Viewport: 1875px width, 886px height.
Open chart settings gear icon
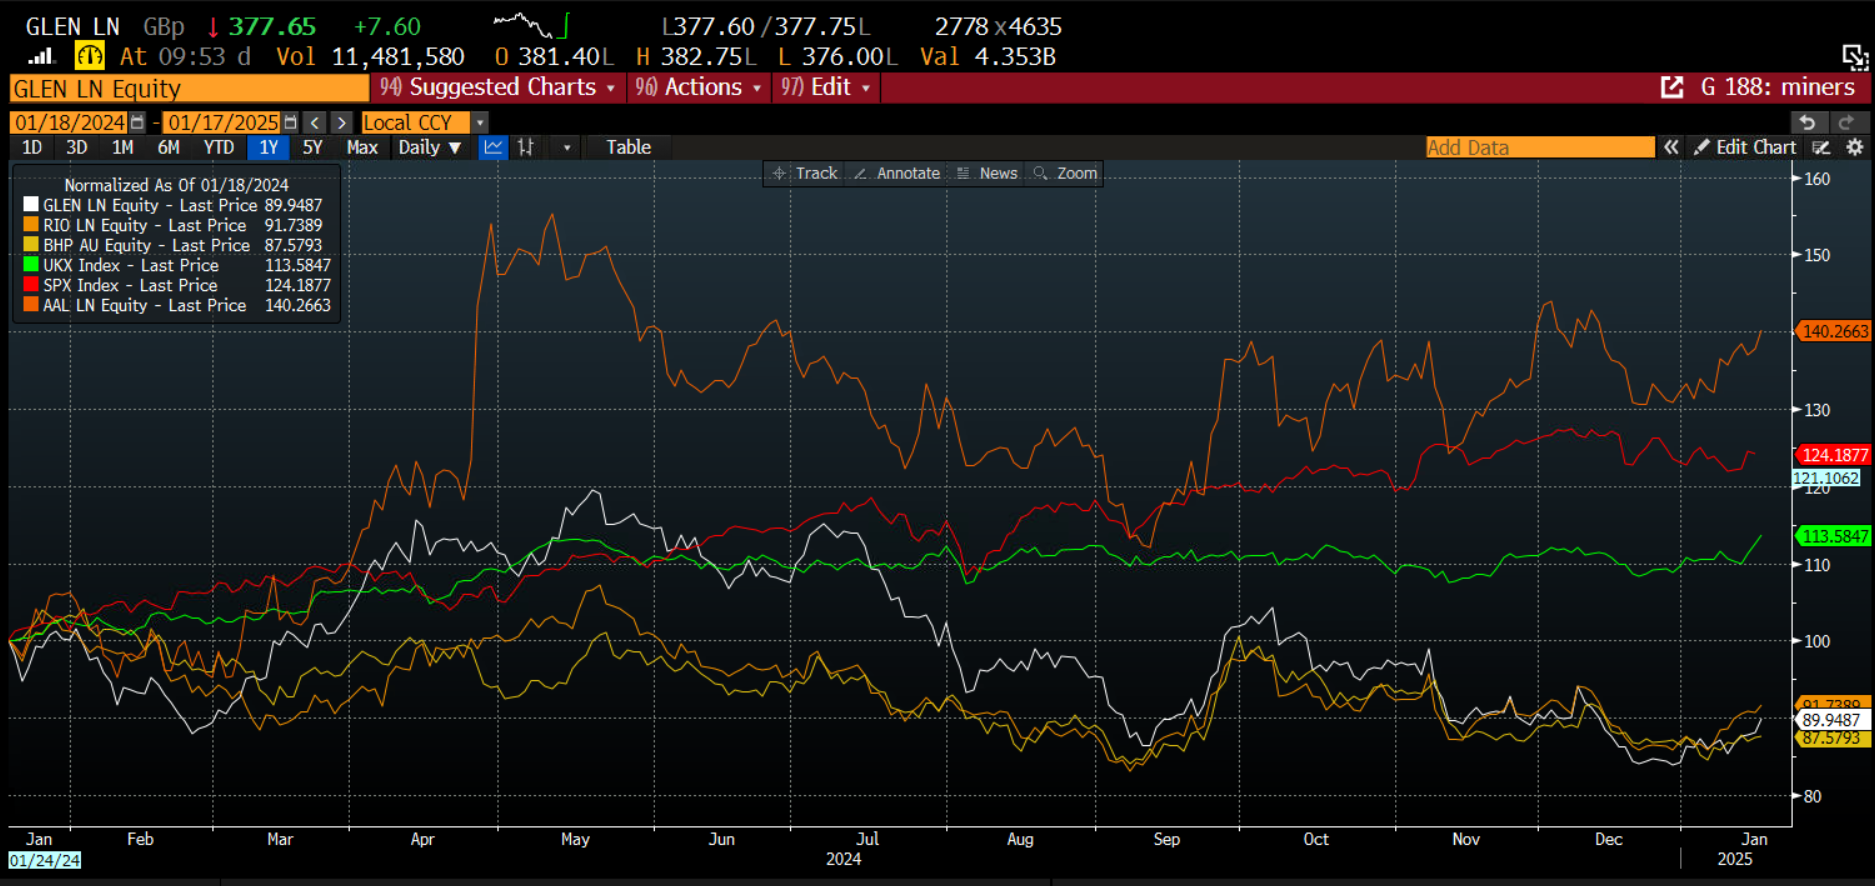(1854, 147)
